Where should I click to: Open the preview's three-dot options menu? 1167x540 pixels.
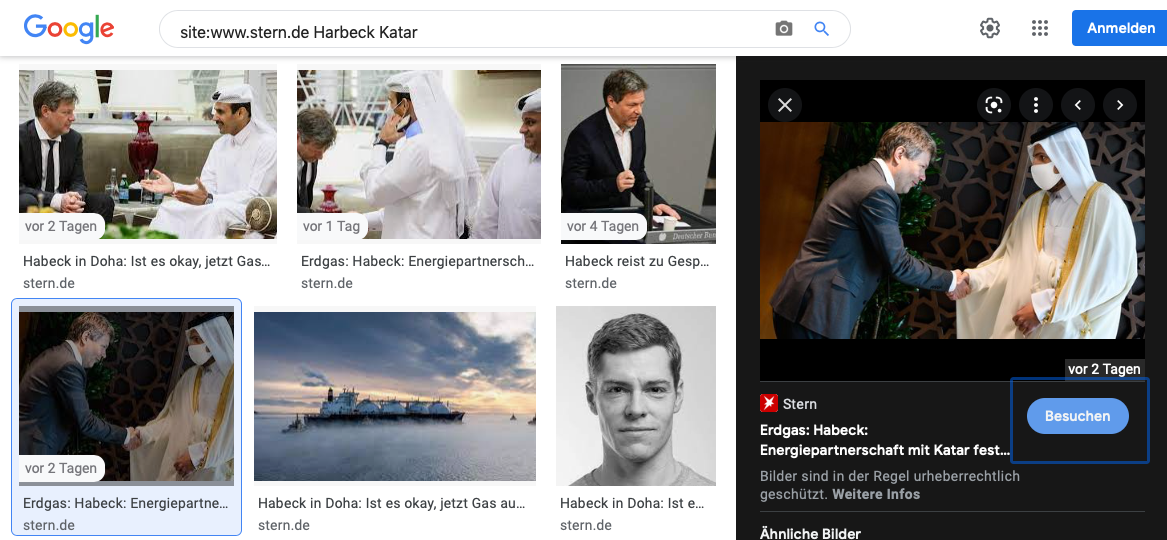[x=1036, y=105]
